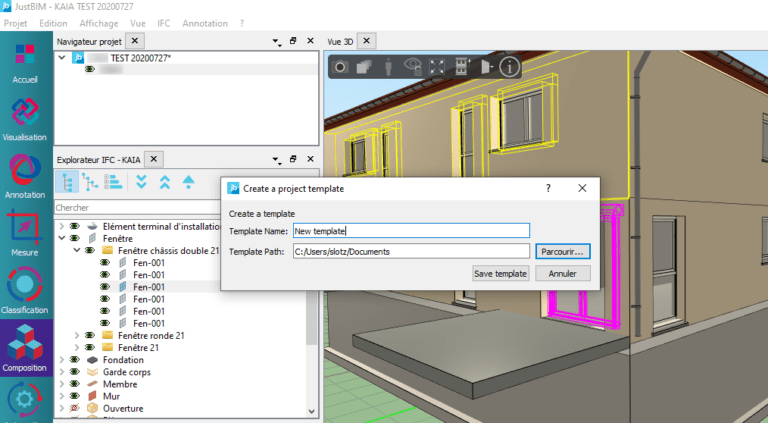768x423 pixels.
Task: Show information with the circled i icon
Action: point(509,67)
